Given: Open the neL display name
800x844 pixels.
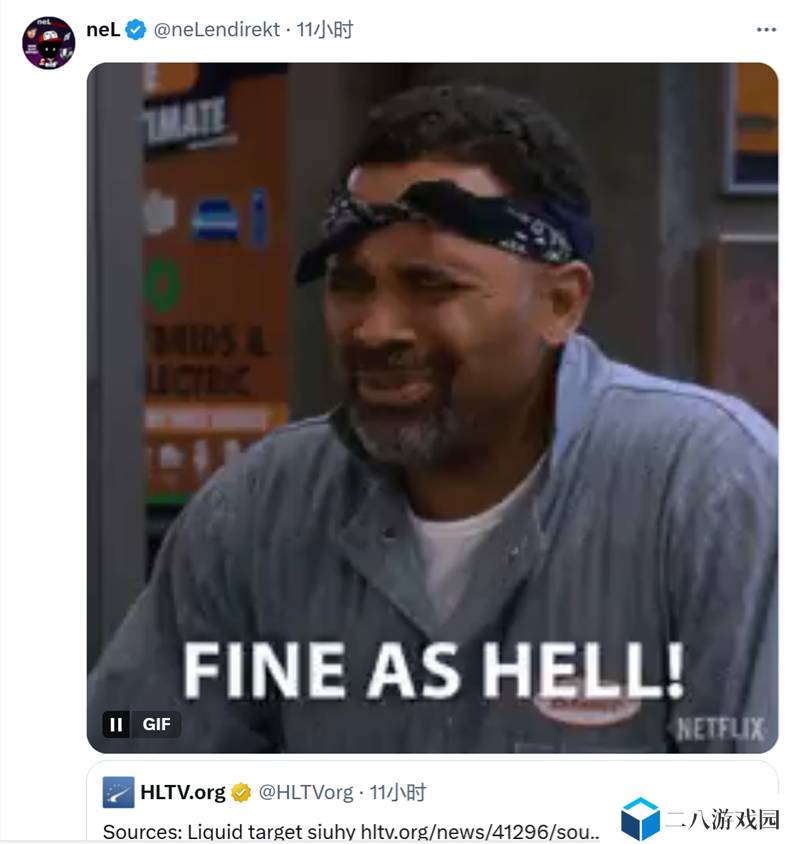Looking at the screenshot, I should point(103,30).
